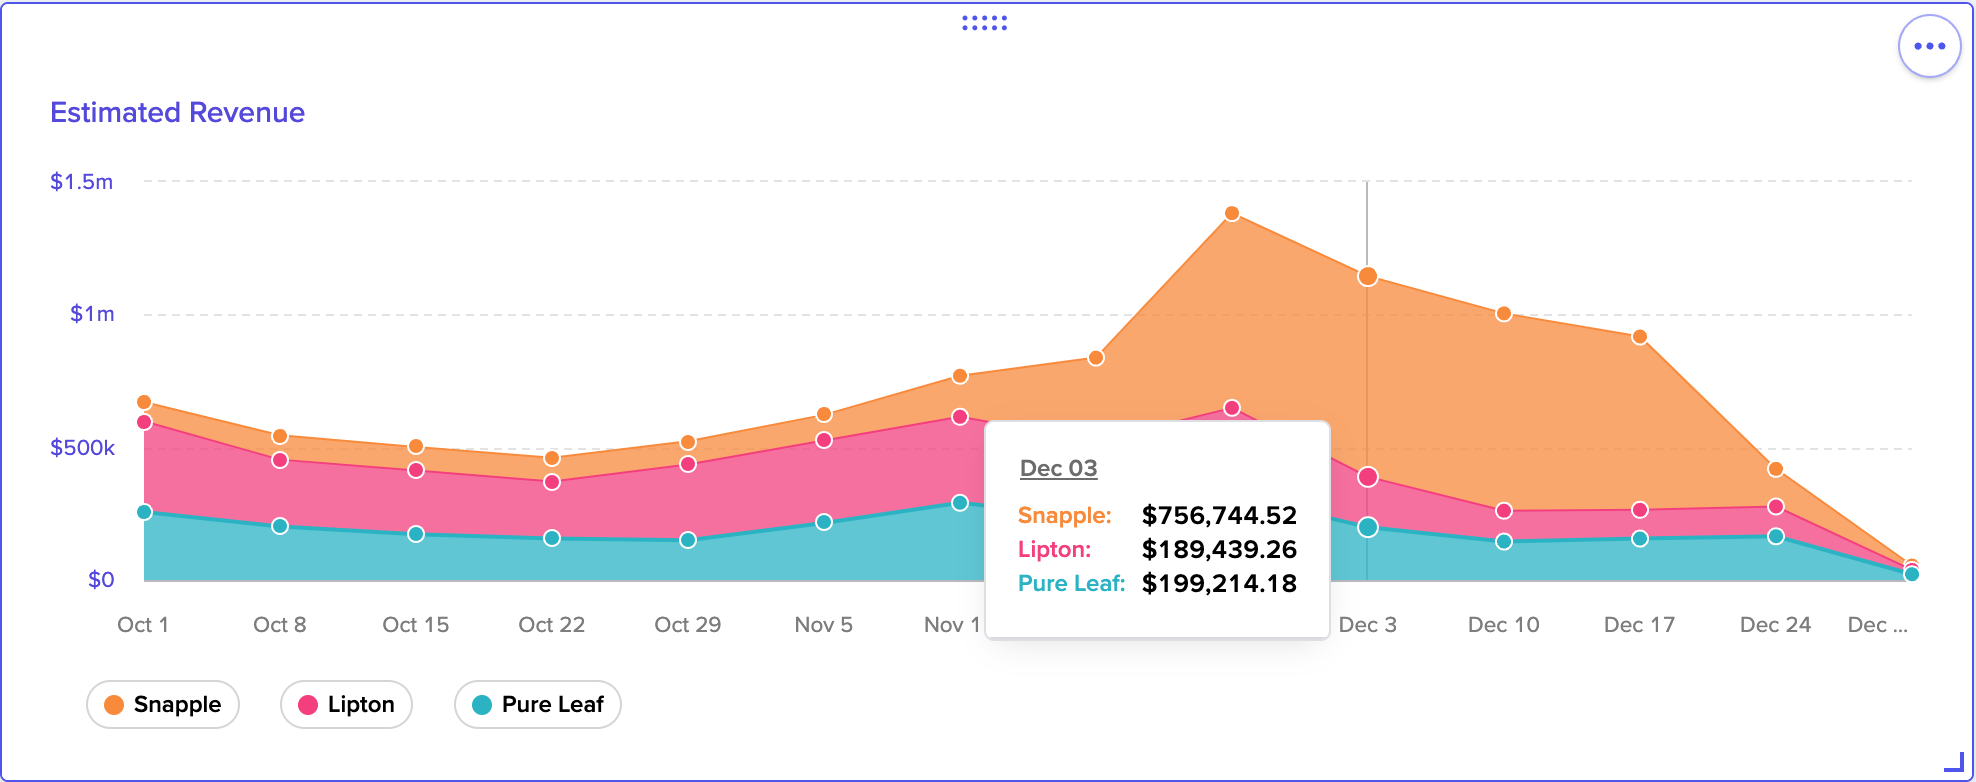The height and width of the screenshot is (782, 1976).
Task: Click the Oct 1 axis label
Action: 143,625
